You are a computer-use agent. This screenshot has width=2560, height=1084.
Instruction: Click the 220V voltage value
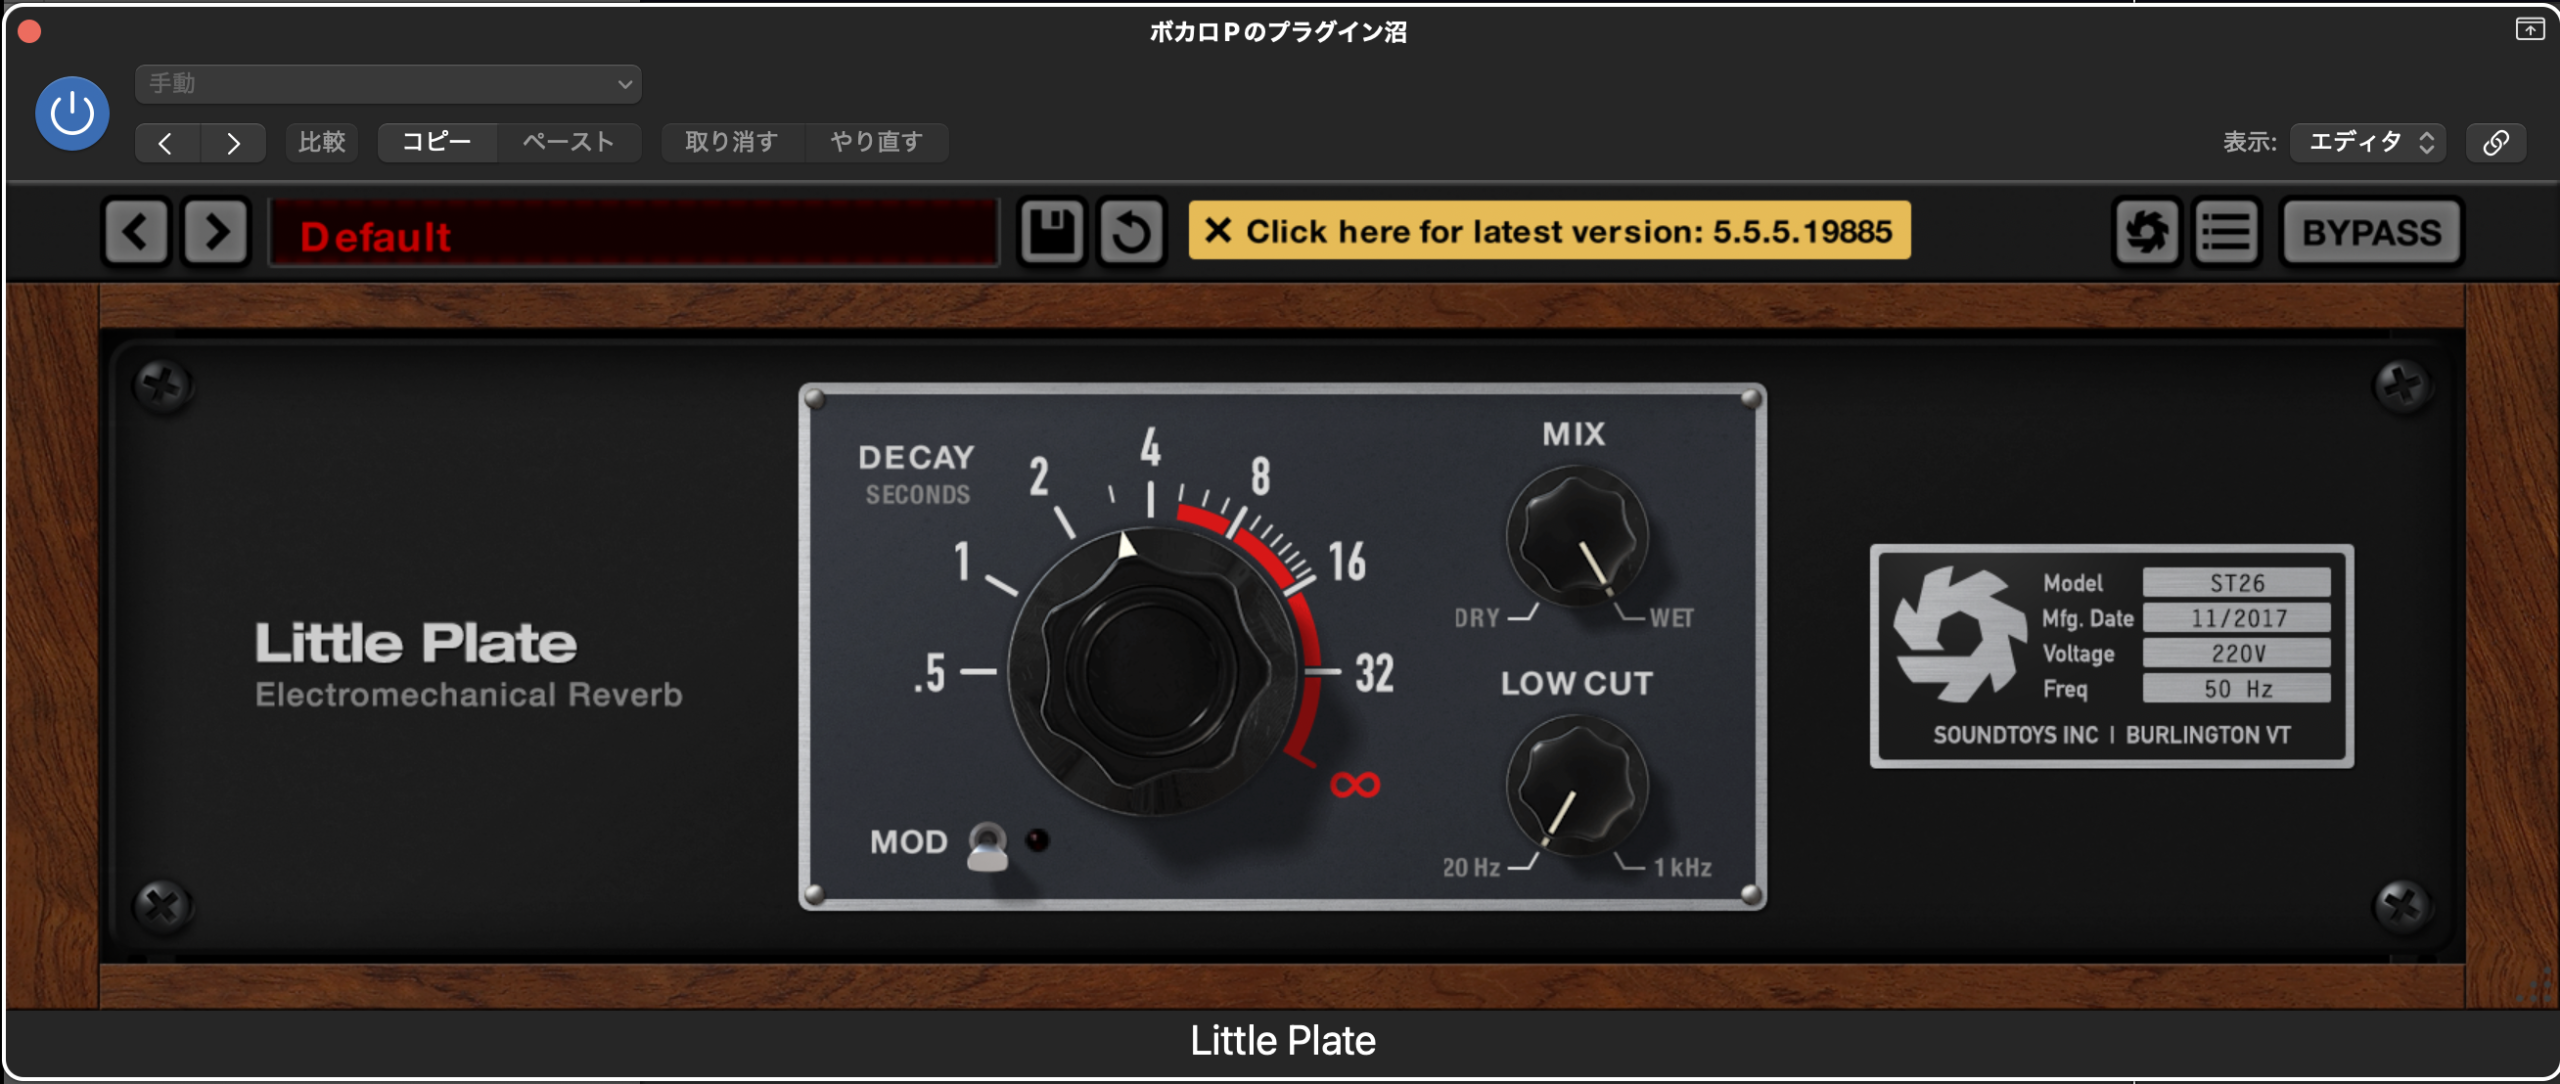tap(2236, 653)
